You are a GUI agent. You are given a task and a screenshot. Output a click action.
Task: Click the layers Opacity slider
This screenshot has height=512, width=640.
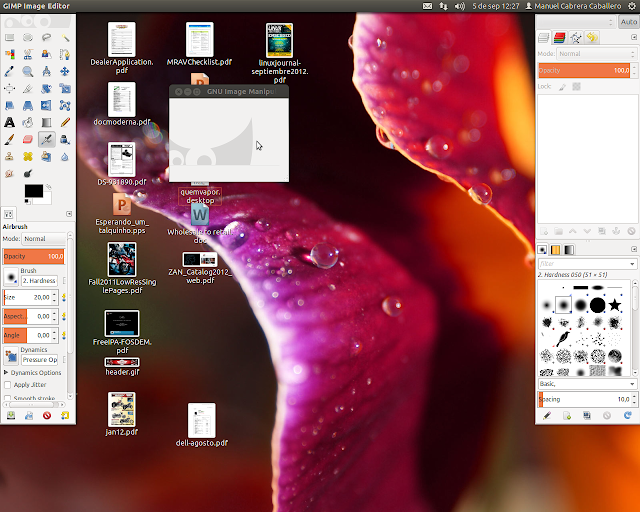click(x=584, y=70)
